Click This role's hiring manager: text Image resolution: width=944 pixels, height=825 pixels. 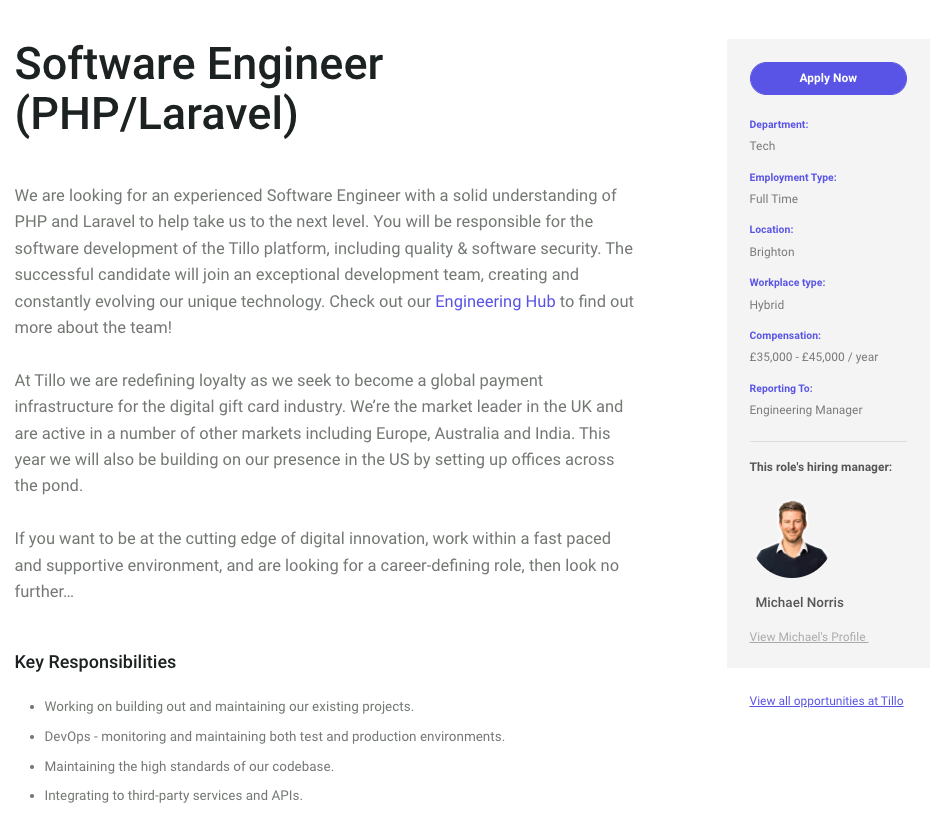(820, 467)
